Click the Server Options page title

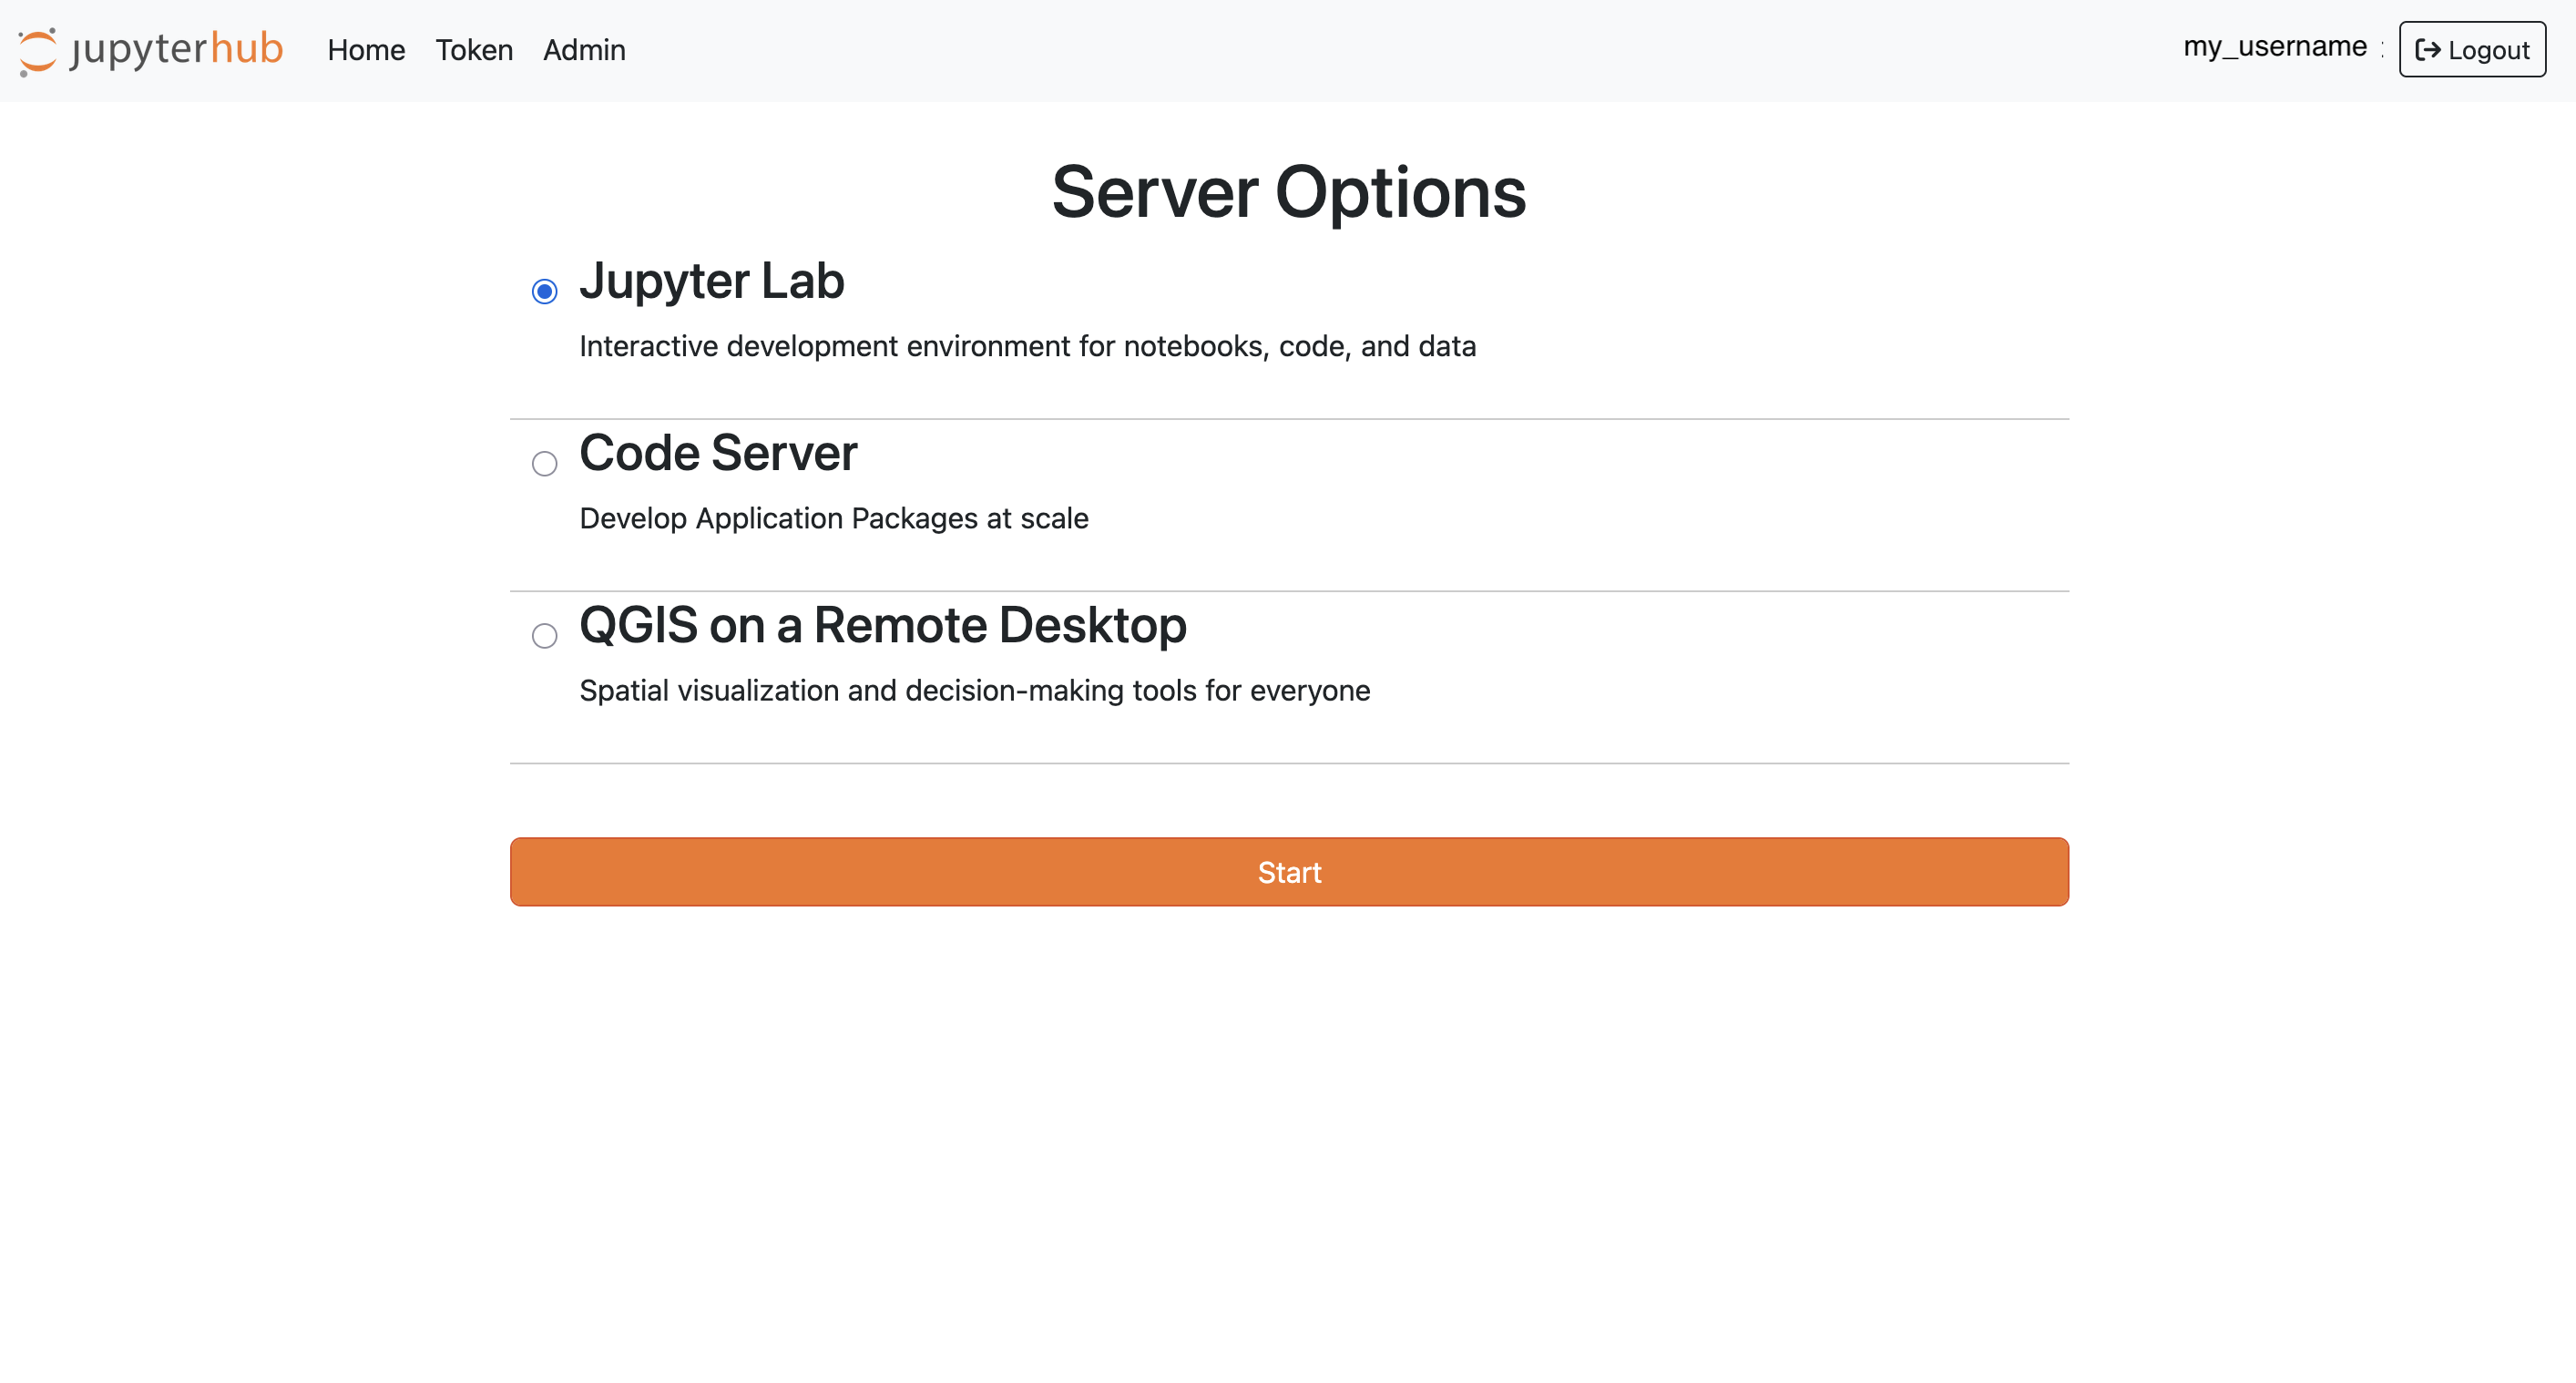(x=1289, y=192)
